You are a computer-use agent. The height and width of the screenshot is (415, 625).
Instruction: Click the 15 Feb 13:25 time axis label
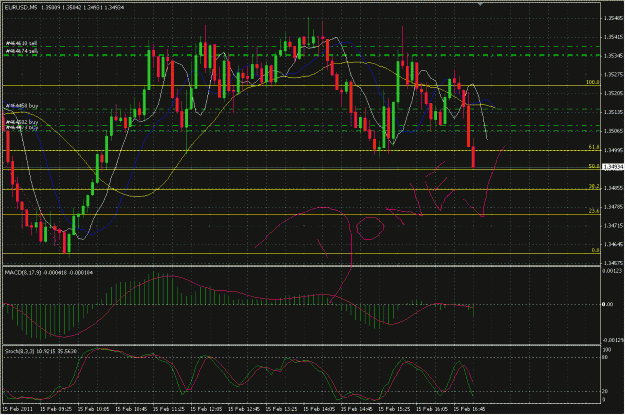click(281, 409)
